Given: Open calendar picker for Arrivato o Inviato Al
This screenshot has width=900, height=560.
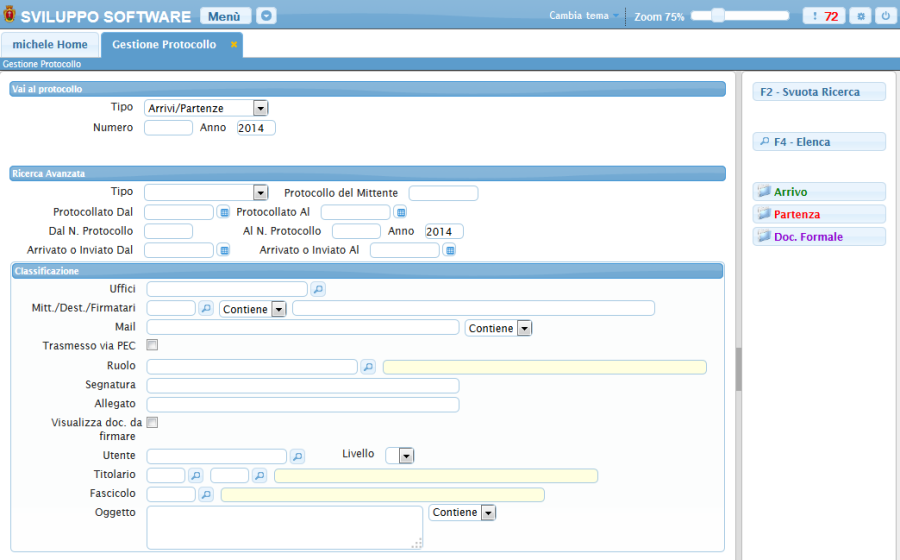Looking at the screenshot, I should (450, 250).
